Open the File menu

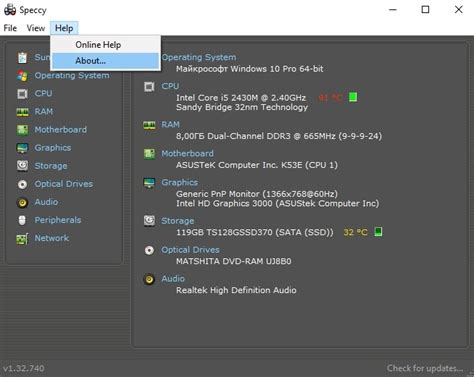[10, 28]
